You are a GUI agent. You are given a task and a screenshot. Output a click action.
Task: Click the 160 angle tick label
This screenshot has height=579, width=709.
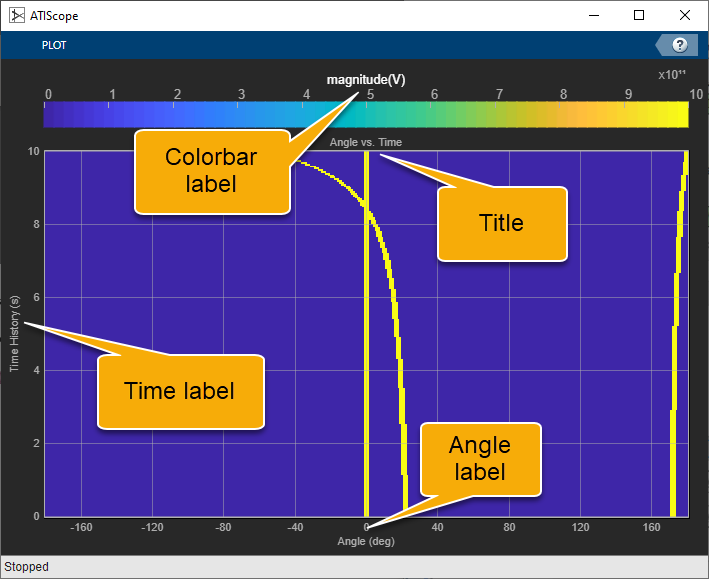652,527
